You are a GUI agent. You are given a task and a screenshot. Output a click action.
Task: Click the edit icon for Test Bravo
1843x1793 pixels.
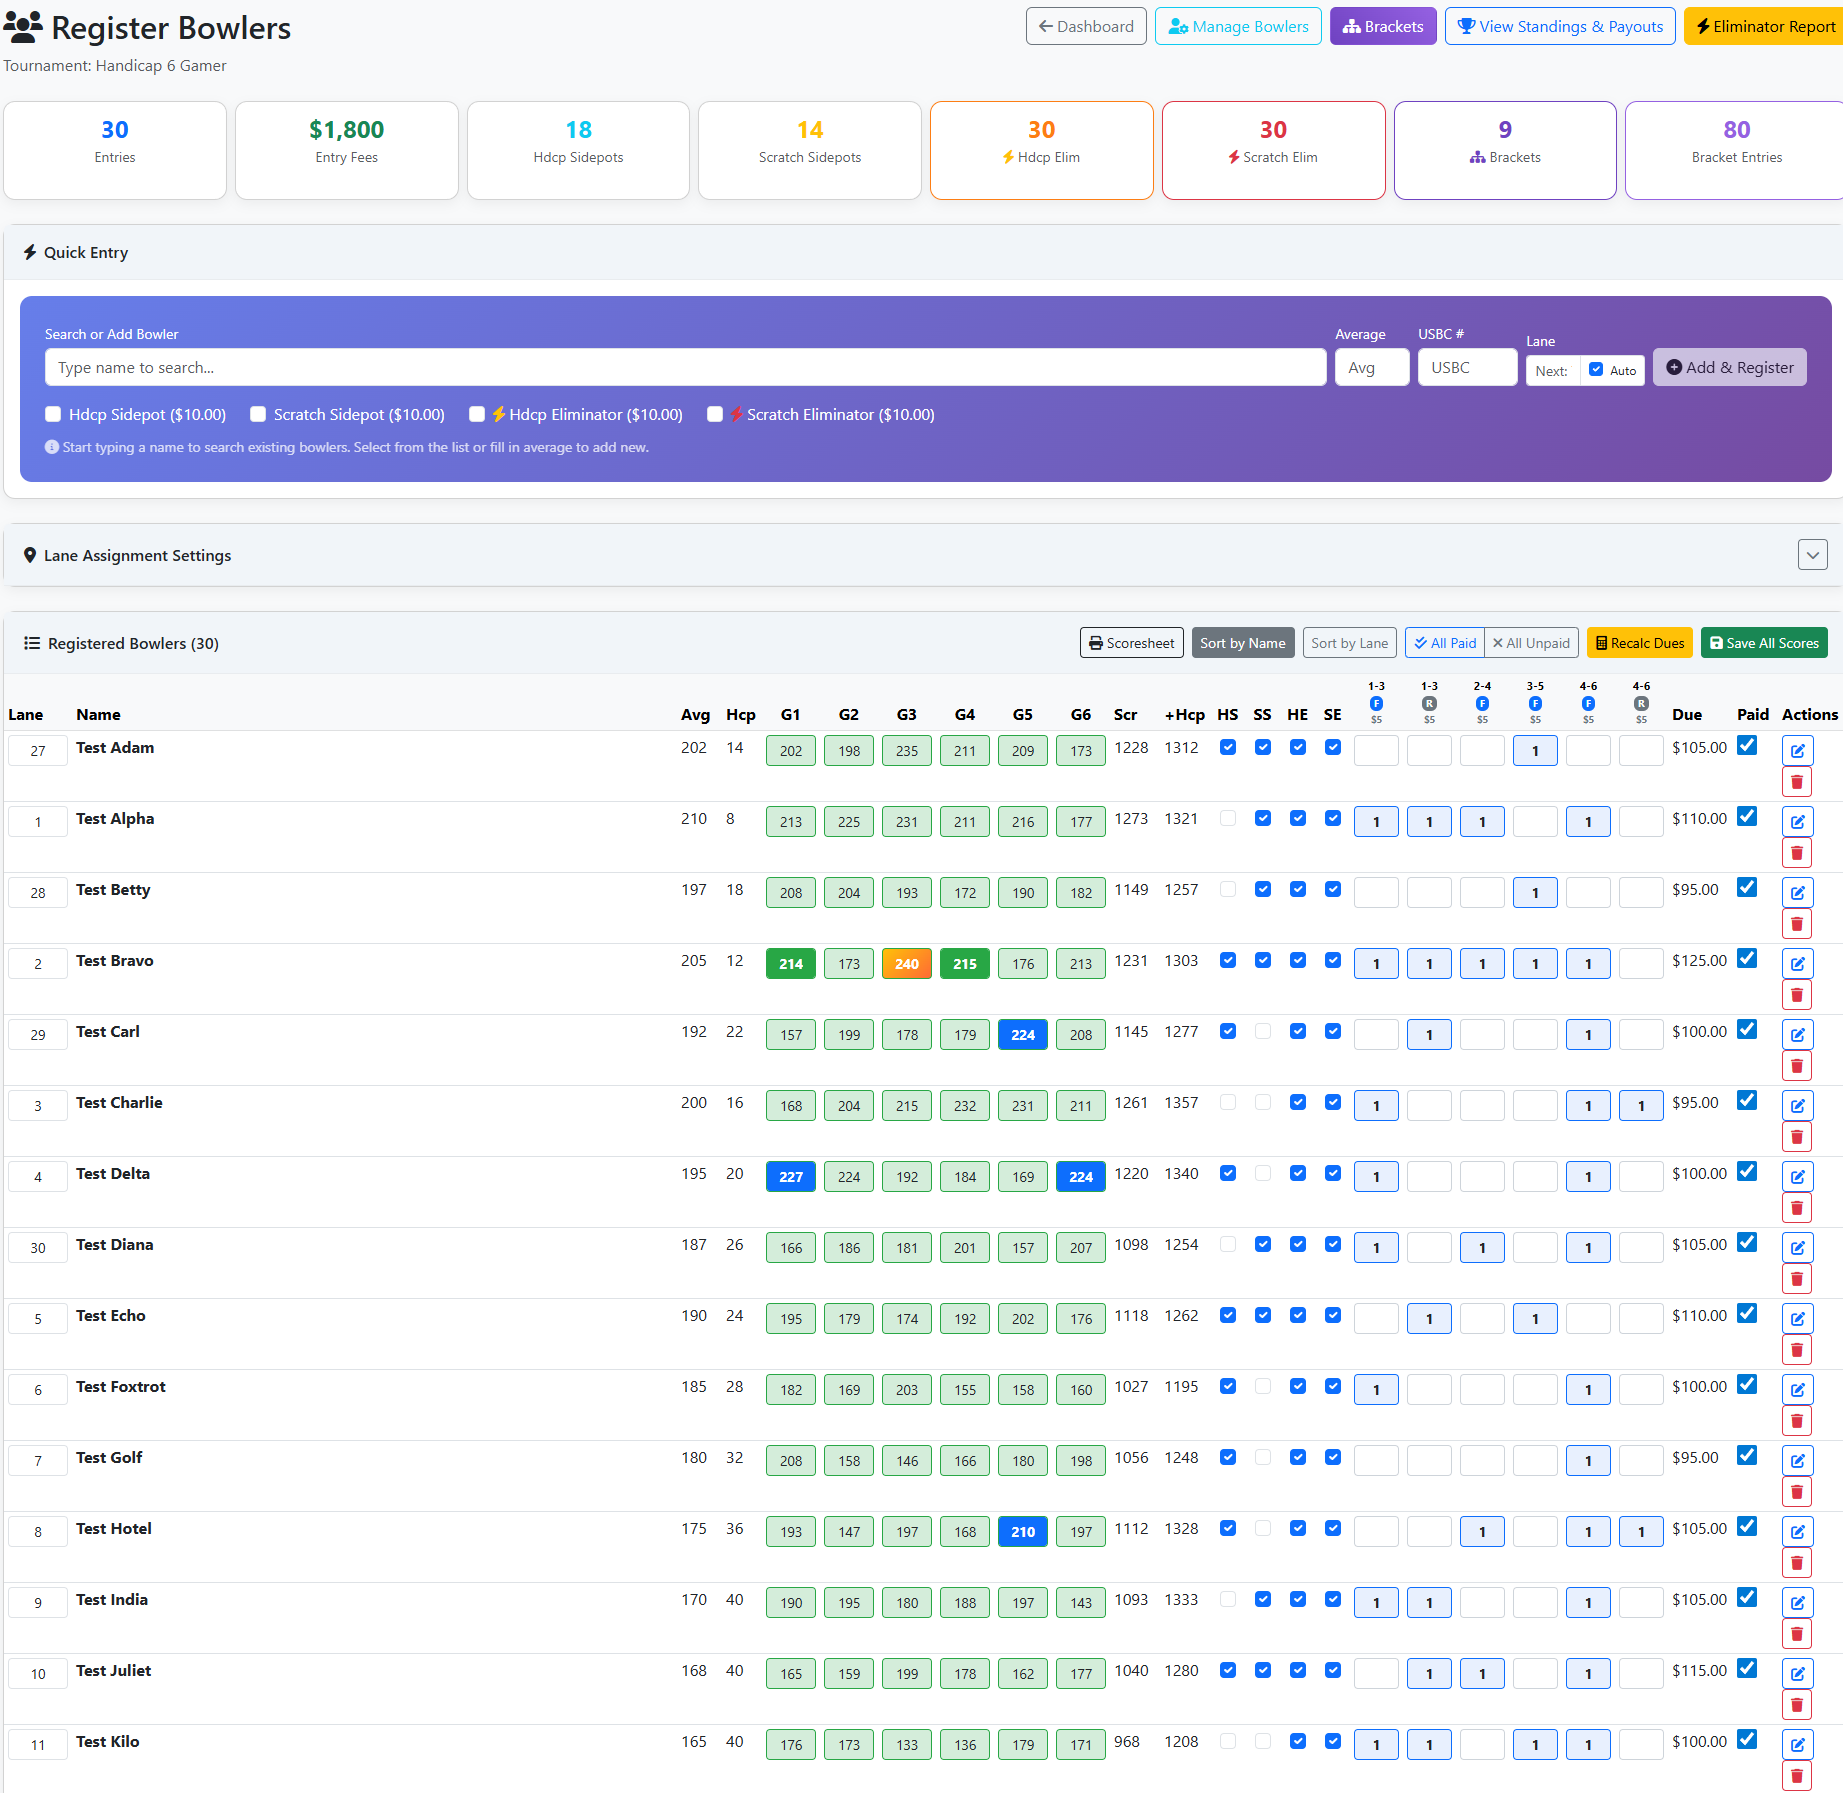tap(1797, 964)
